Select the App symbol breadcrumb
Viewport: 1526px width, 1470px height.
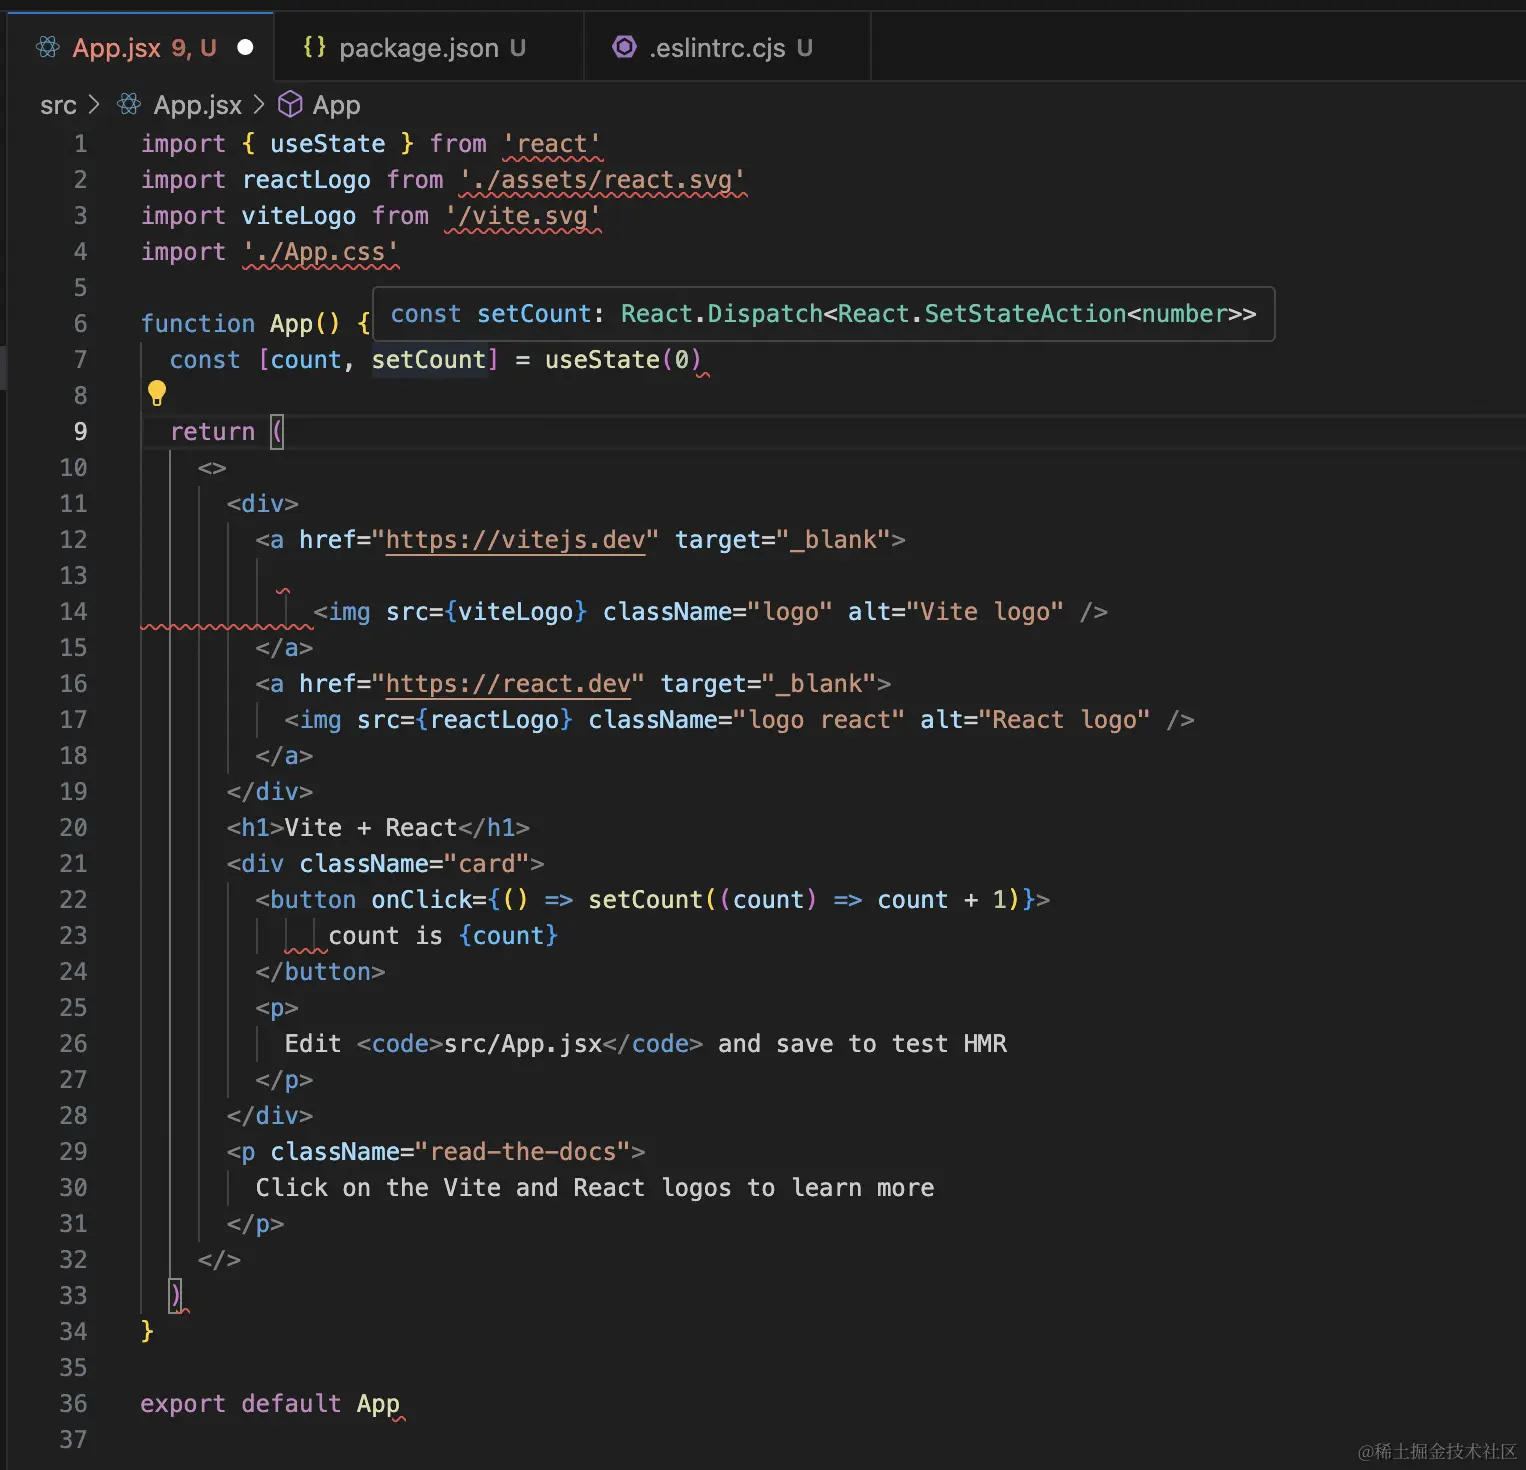click(336, 105)
